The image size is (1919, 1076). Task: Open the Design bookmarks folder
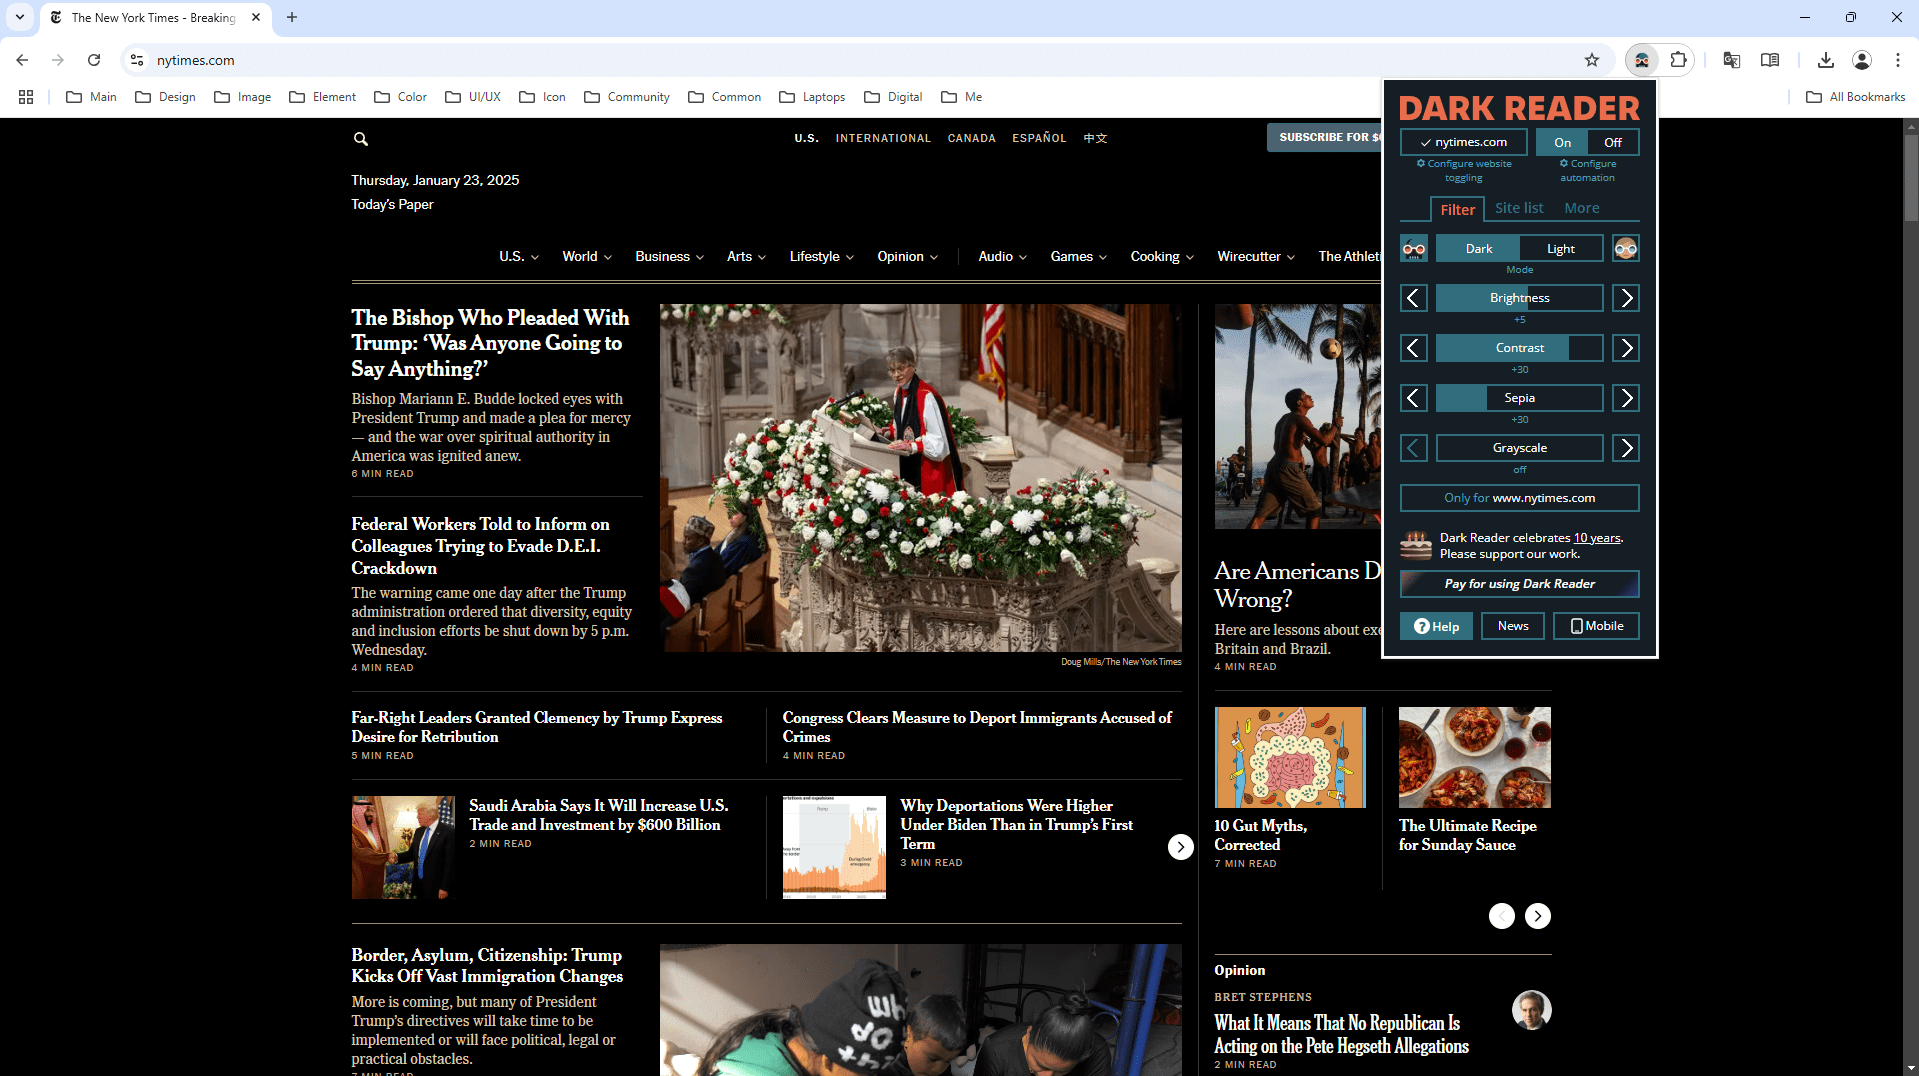[165, 97]
